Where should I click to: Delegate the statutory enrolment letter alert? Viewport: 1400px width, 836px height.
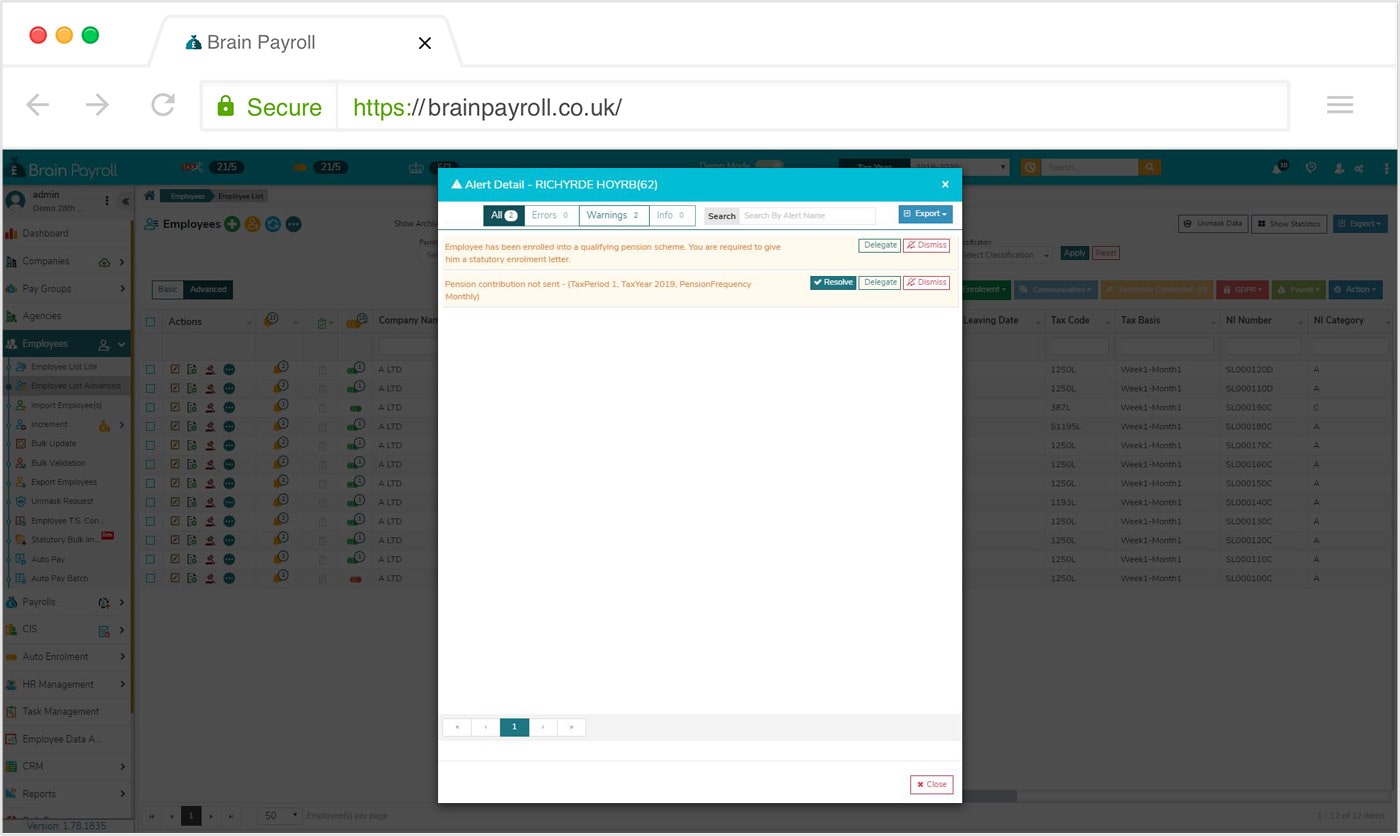click(x=880, y=245)
